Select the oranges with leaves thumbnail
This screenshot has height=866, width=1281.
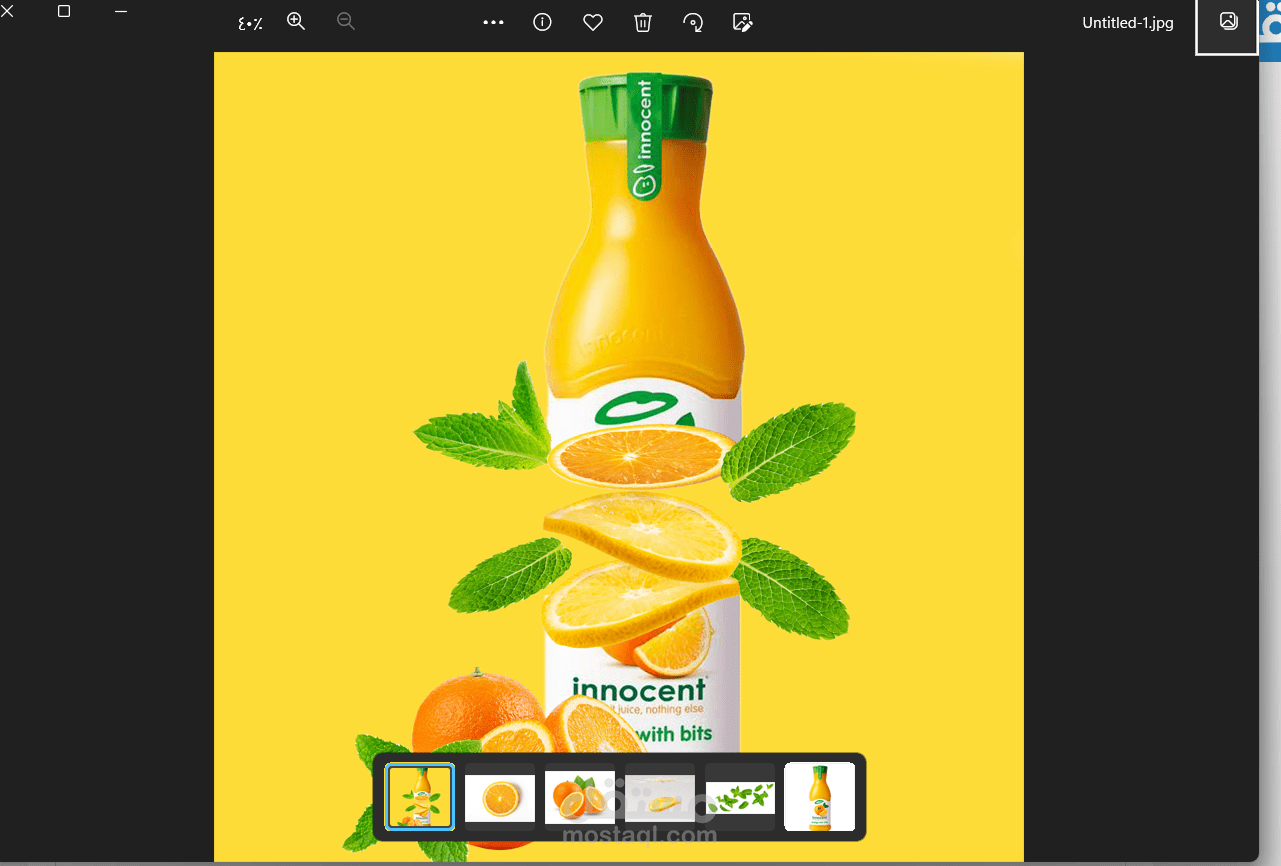[x=580, y=797]
